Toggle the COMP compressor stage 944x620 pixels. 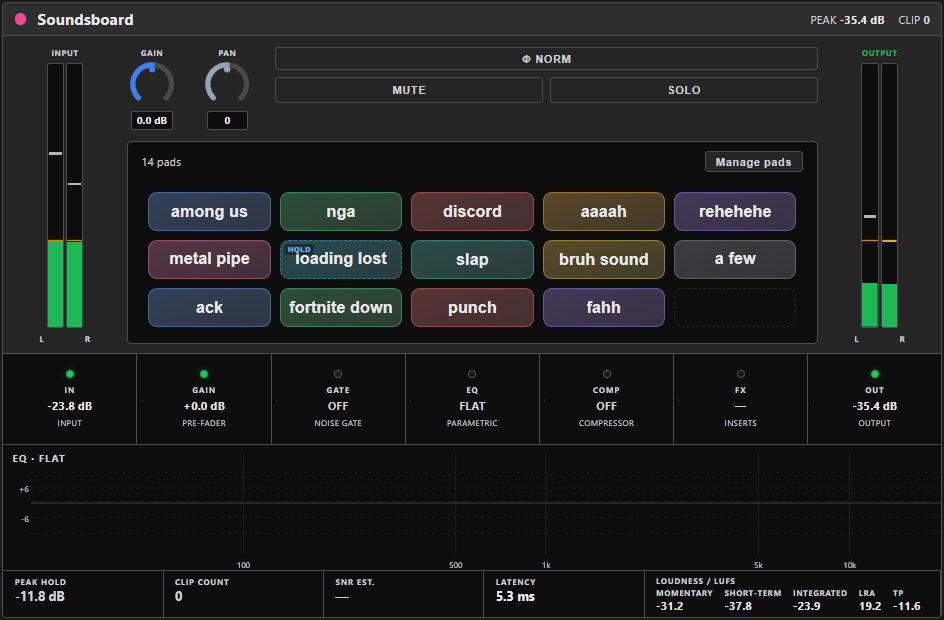pyautogui.click(x=606, y=399)
